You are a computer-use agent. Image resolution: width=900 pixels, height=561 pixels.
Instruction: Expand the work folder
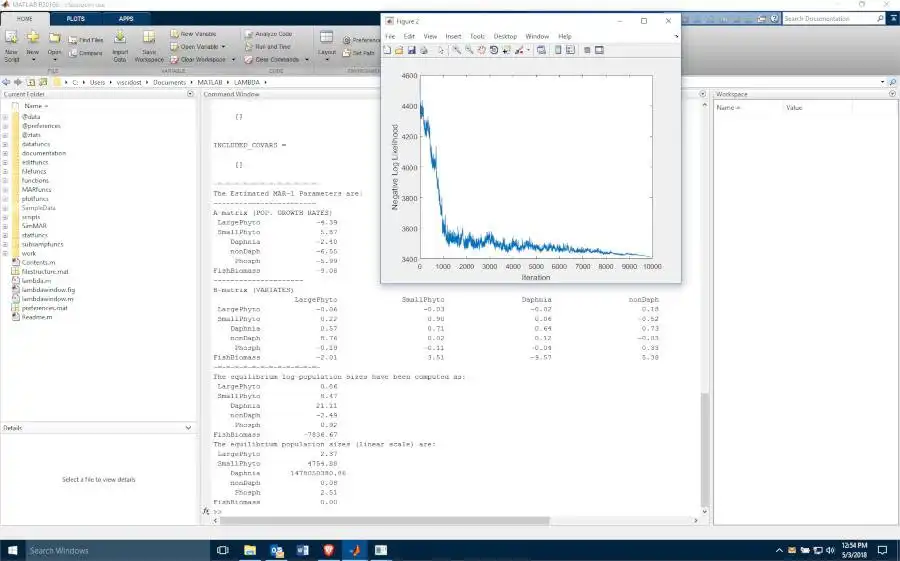[x=5, y=253]
